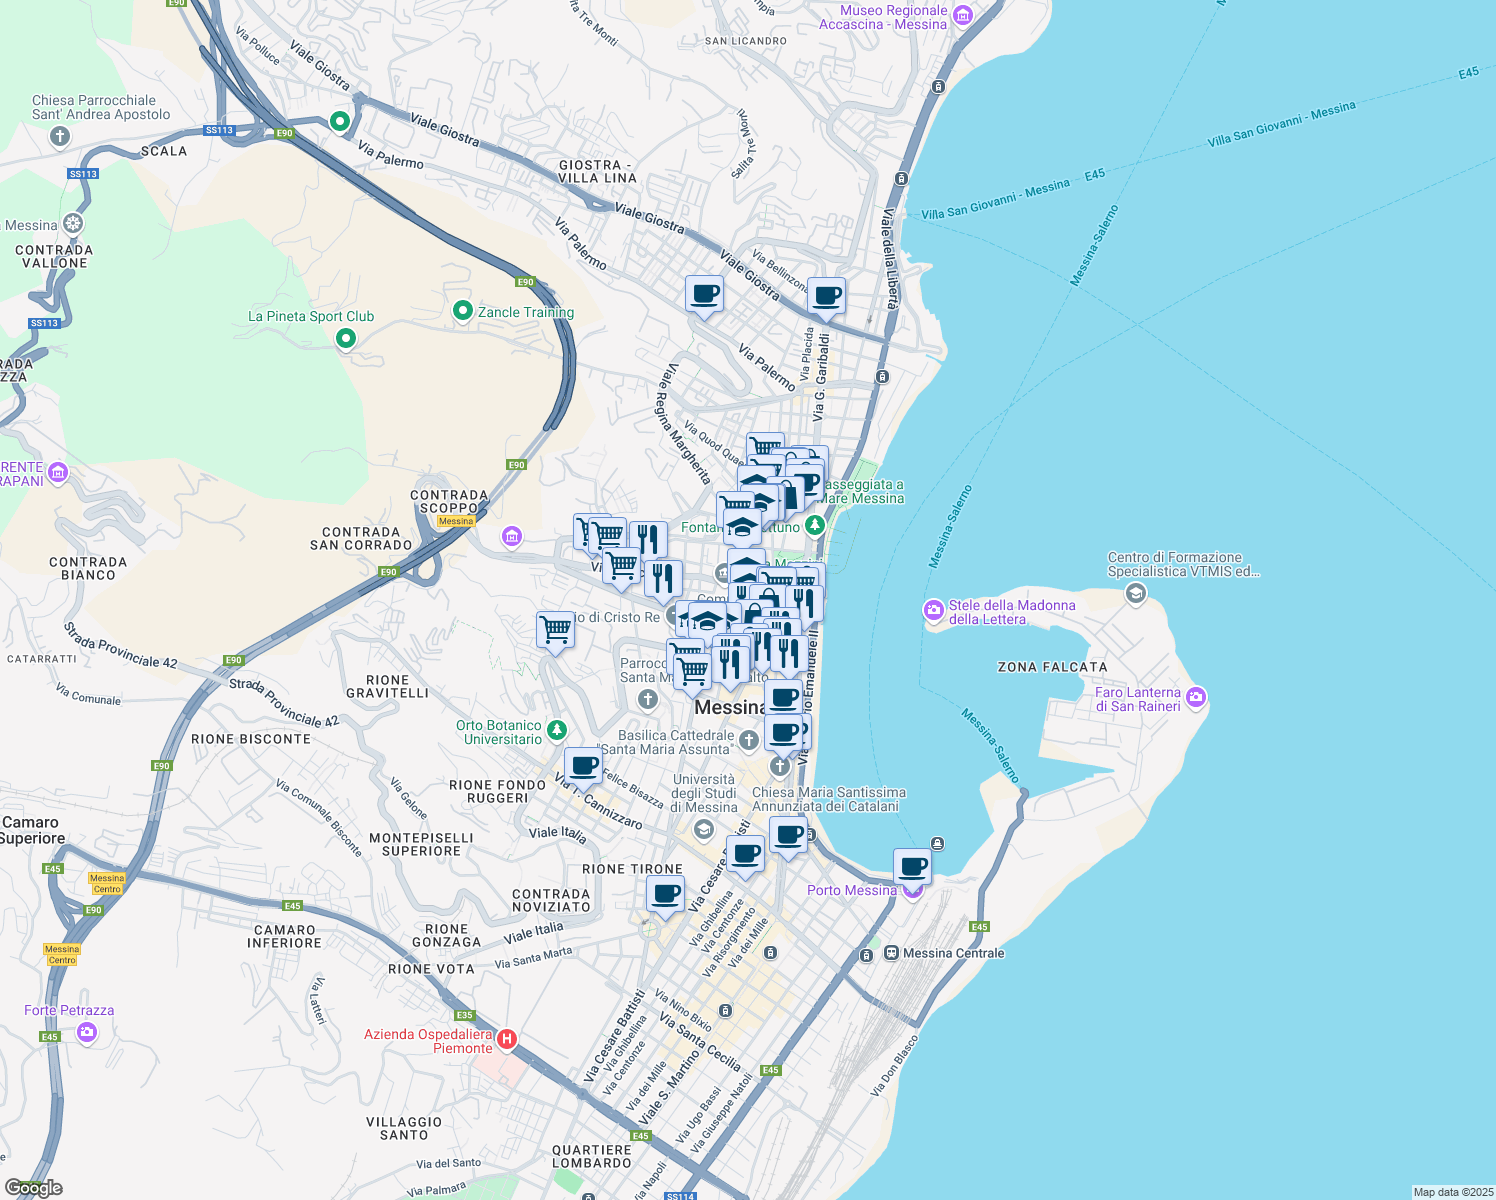Open the Azienda Ospedaliera Piemonte label
1496x1200 pixels.
coord(428,1041)
